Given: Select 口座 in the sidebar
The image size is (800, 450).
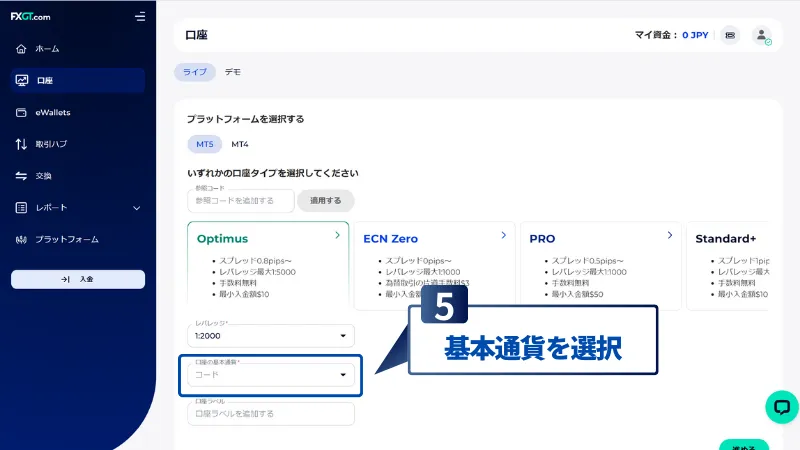Looking at the screenshot, I should 78,81.
